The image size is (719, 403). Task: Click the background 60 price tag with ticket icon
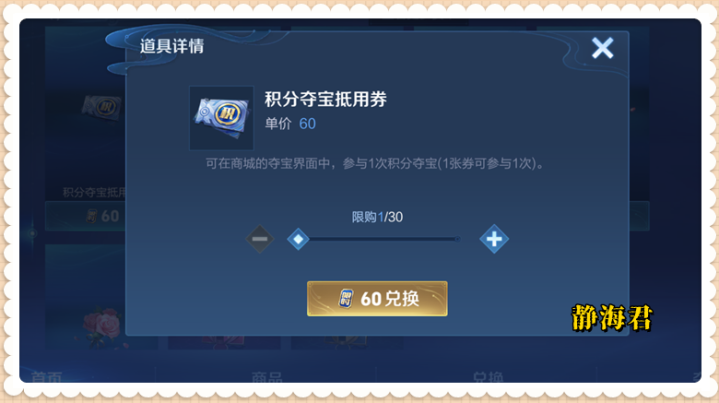103,216
